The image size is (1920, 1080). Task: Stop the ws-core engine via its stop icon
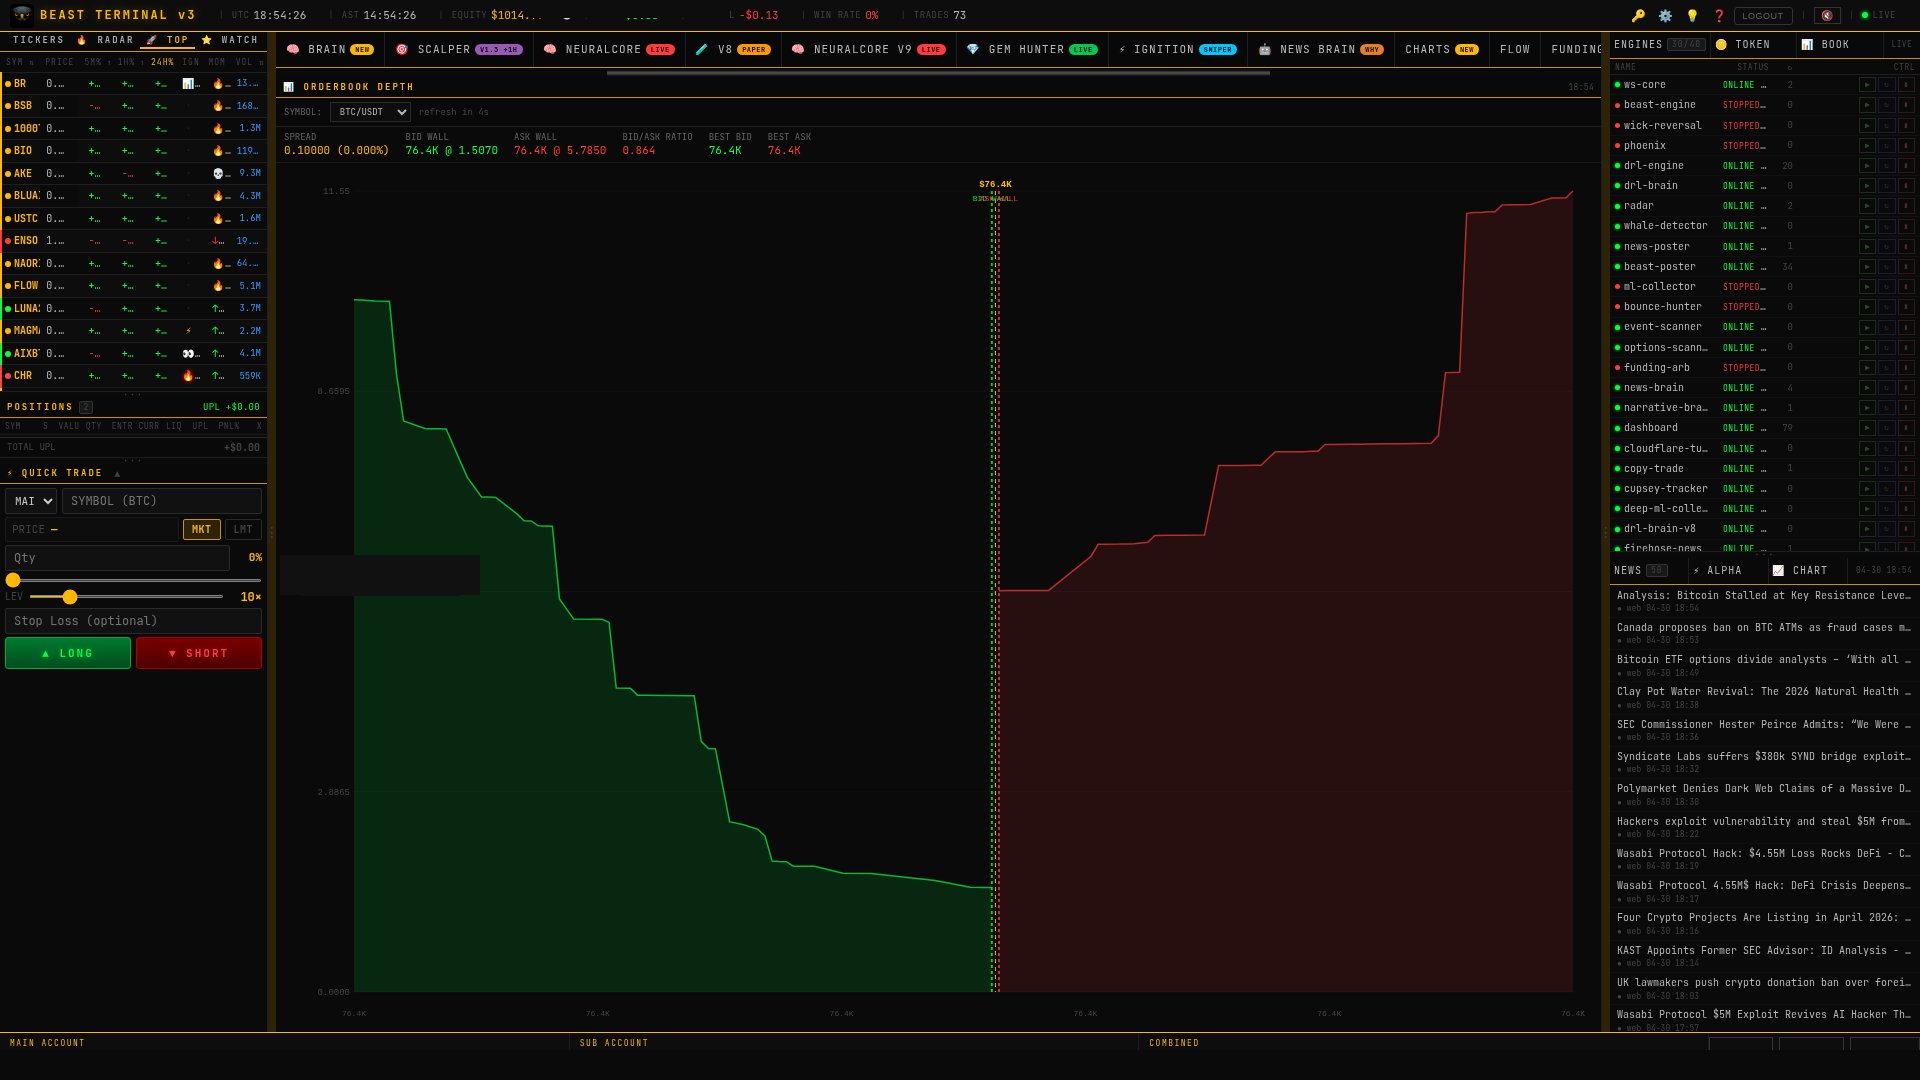coord(1907,84)
